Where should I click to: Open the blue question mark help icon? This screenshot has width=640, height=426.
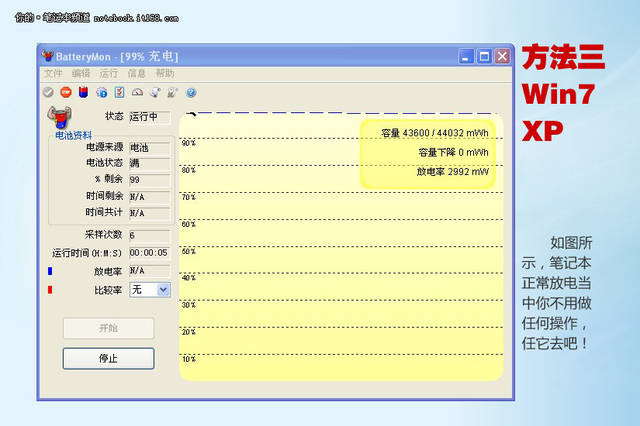point(191,93)
